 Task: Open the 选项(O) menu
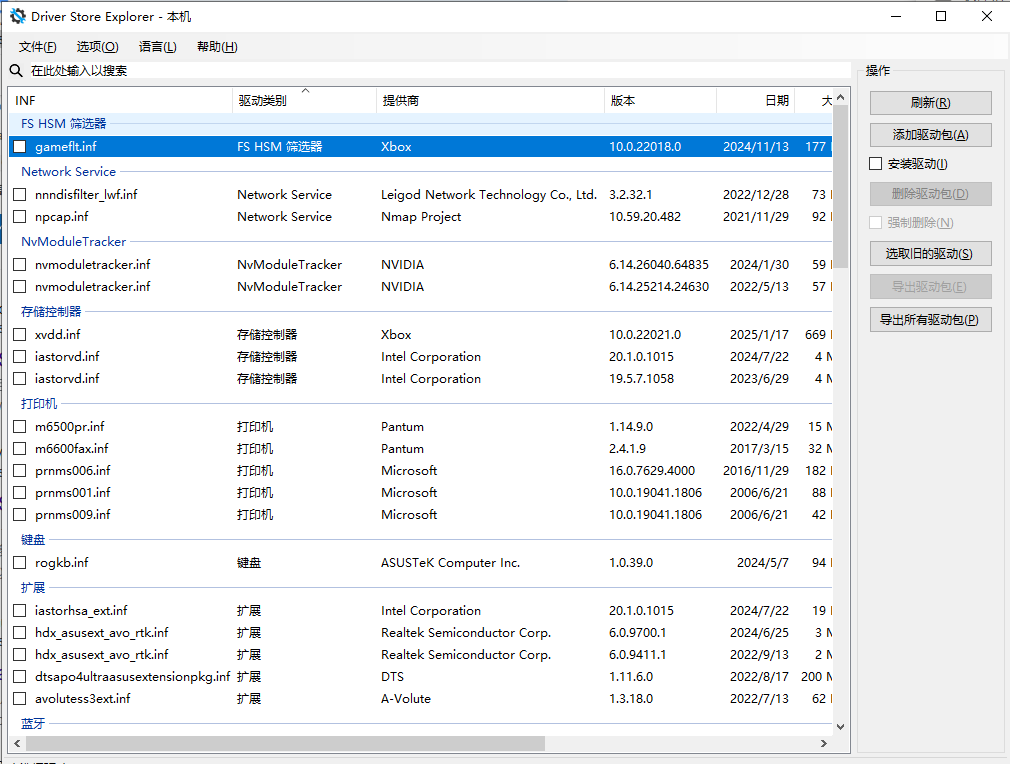click(x=97, y=46)
